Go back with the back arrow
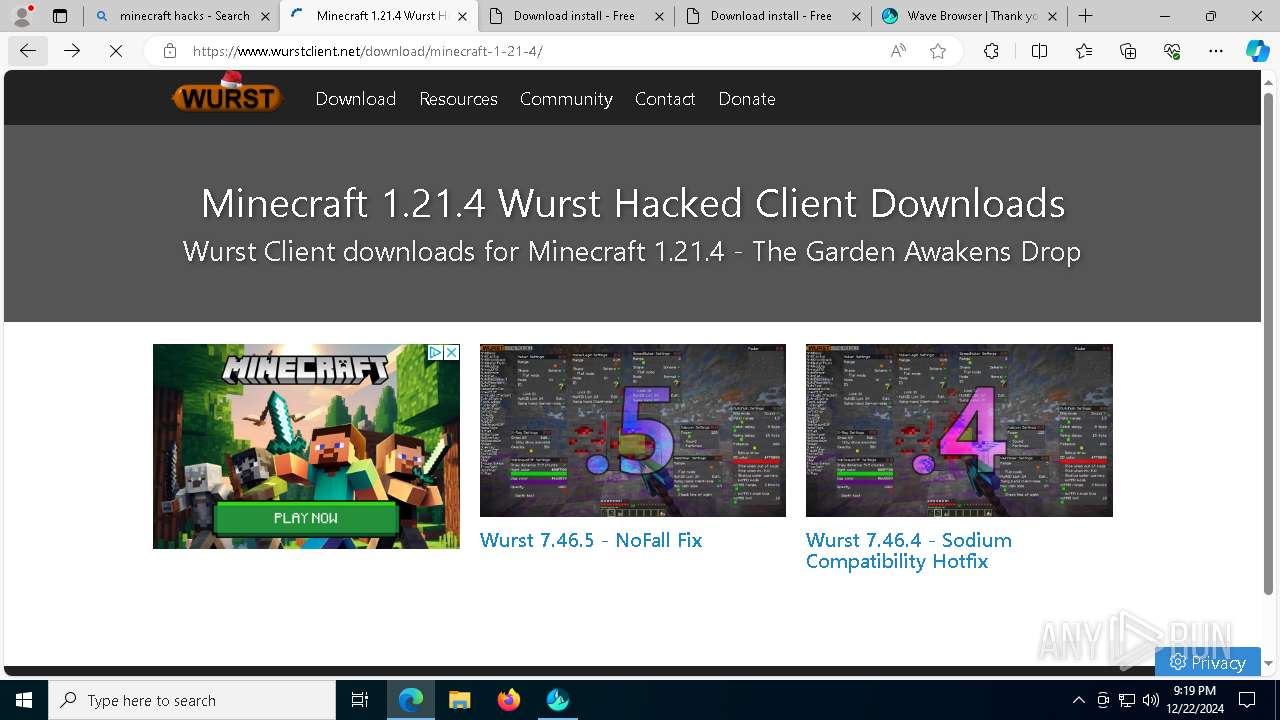This screenshot has height=720, width=1280. (28, 51)
